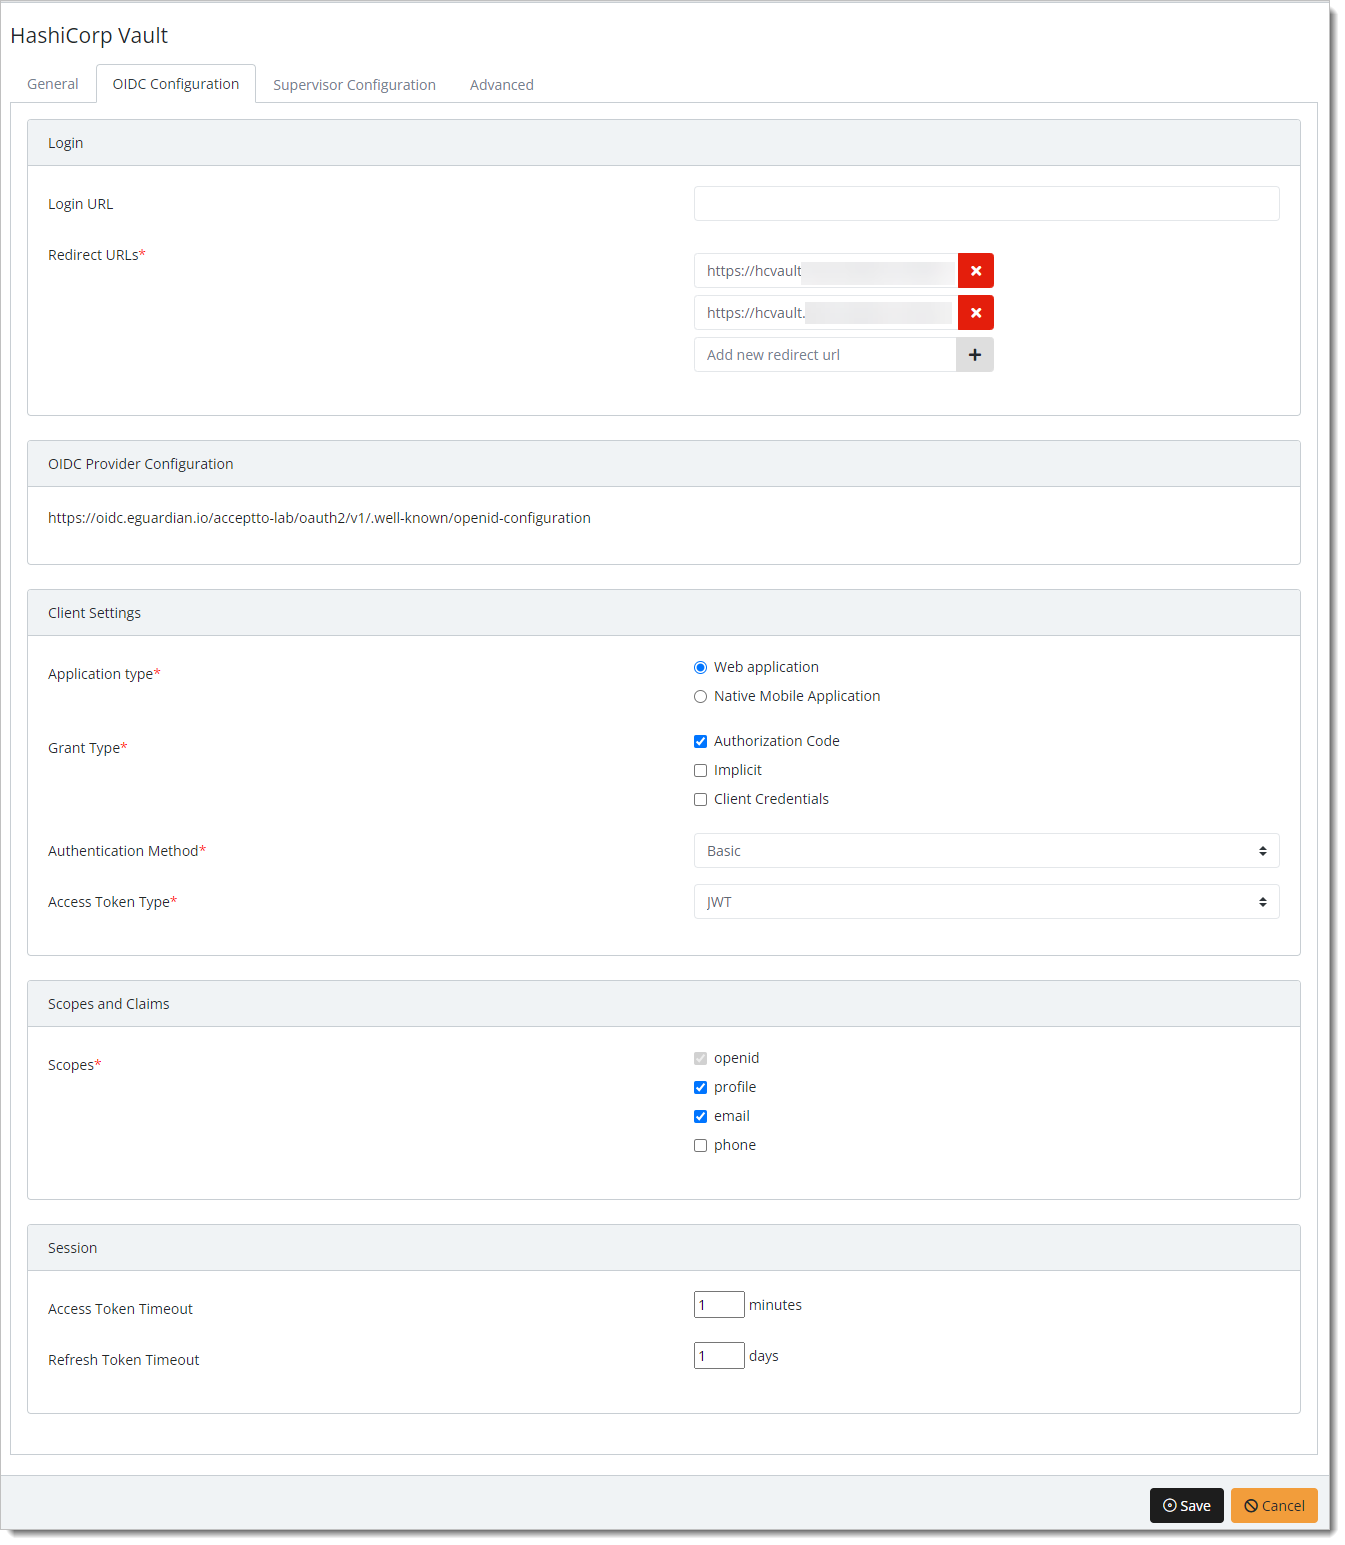This screenshot has height=1545, width=1345.
Task: Choose Native Mobile Application option
Action: pyautogui.click(x=700, y=696)
